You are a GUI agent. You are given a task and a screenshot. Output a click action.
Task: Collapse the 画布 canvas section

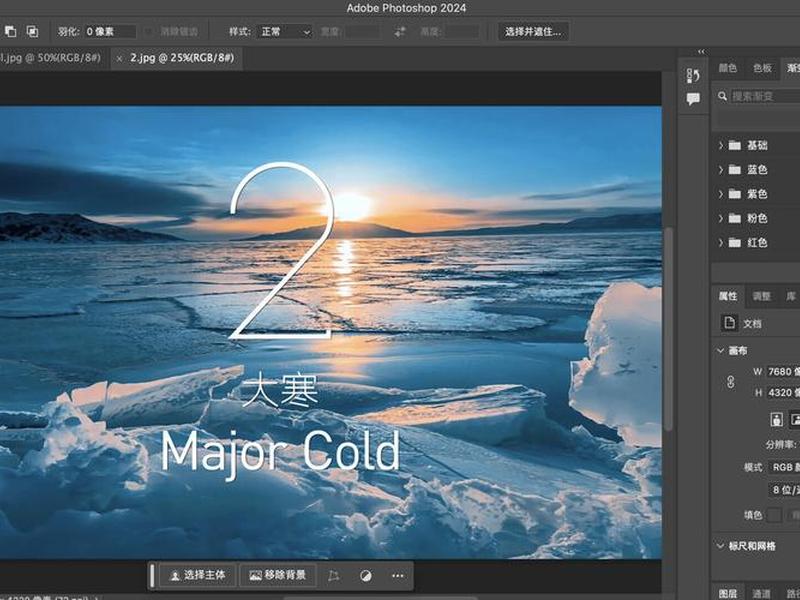pos(720,351)
